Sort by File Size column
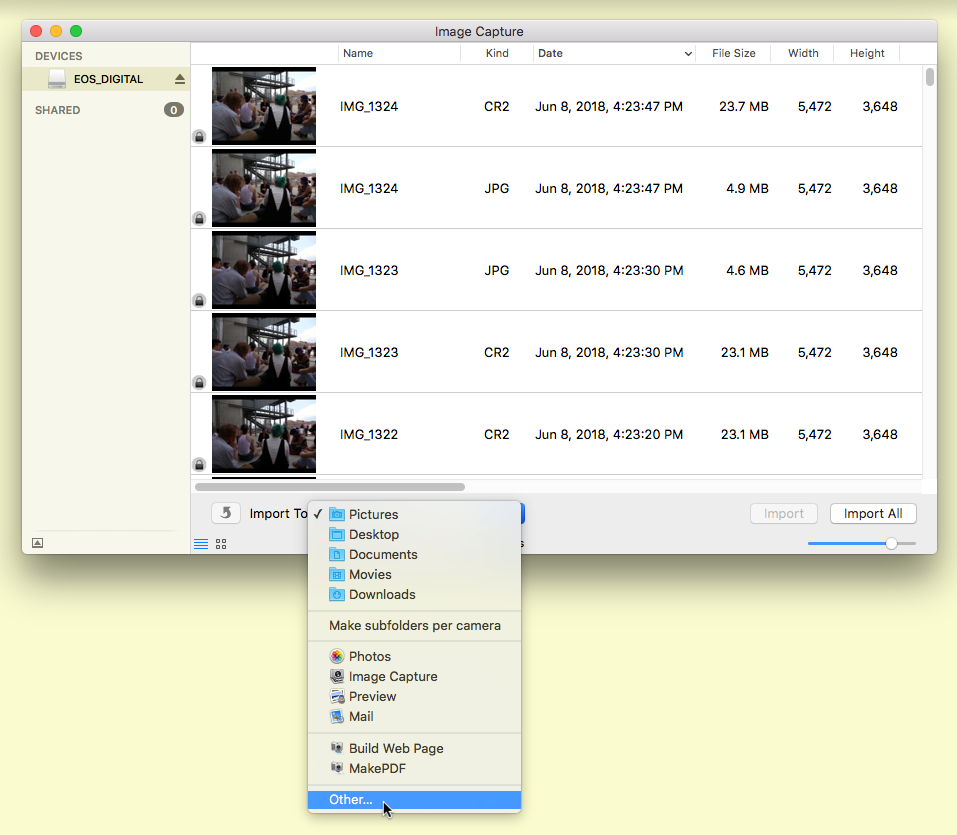This screenshot has width=957, height=835. (x=733, y=54)
